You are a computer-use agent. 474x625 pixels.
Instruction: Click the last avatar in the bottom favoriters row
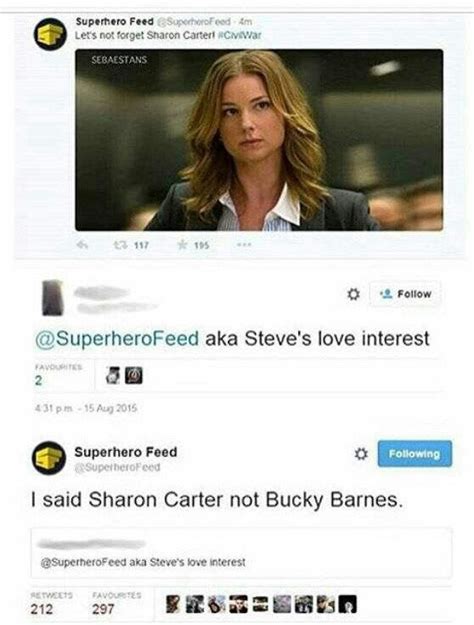pos(348,604)
